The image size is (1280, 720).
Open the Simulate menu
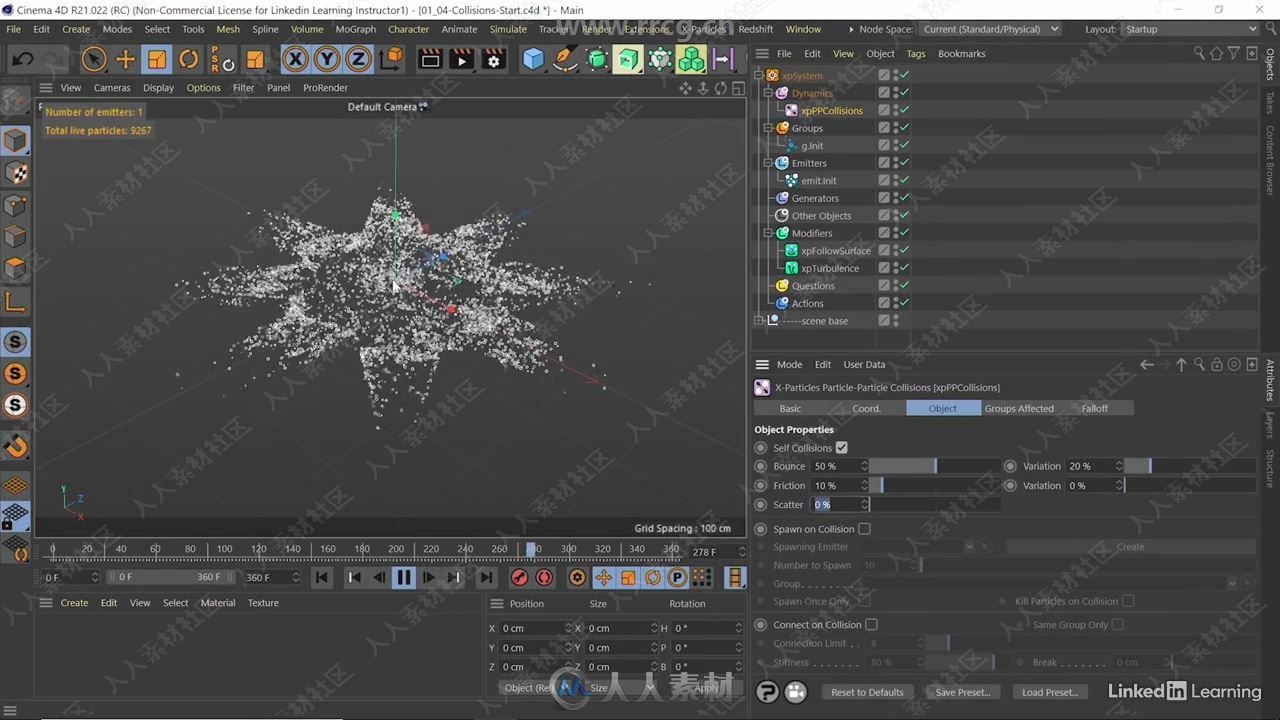click(508, 29)
